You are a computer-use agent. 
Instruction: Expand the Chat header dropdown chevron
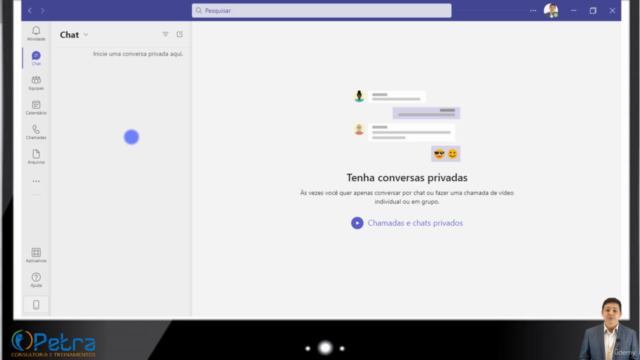coord(86,35)
